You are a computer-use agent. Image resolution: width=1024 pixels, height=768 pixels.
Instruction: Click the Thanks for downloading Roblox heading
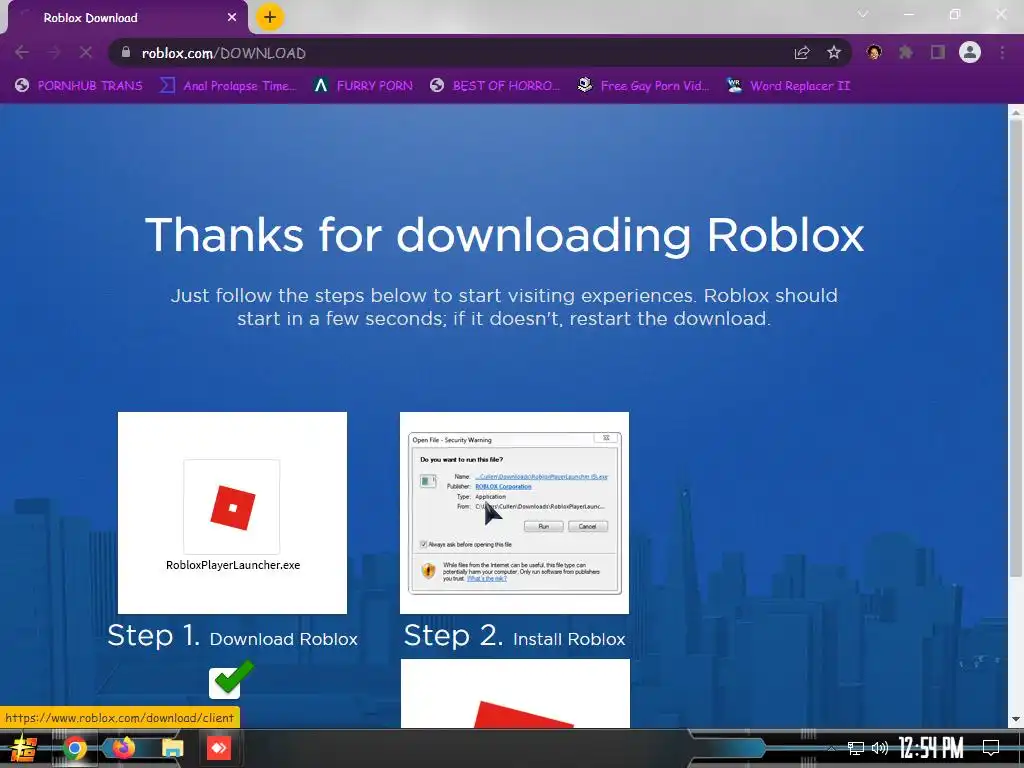[x=504, y=235]
